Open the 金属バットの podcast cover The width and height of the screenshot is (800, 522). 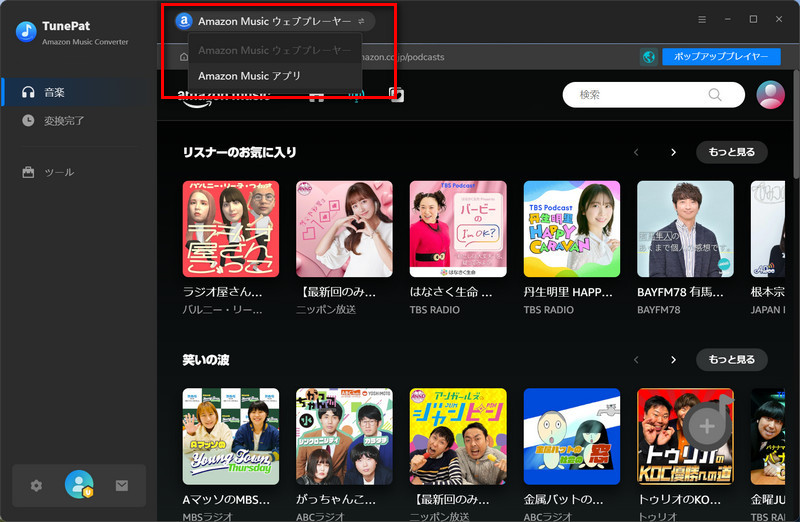572,436
